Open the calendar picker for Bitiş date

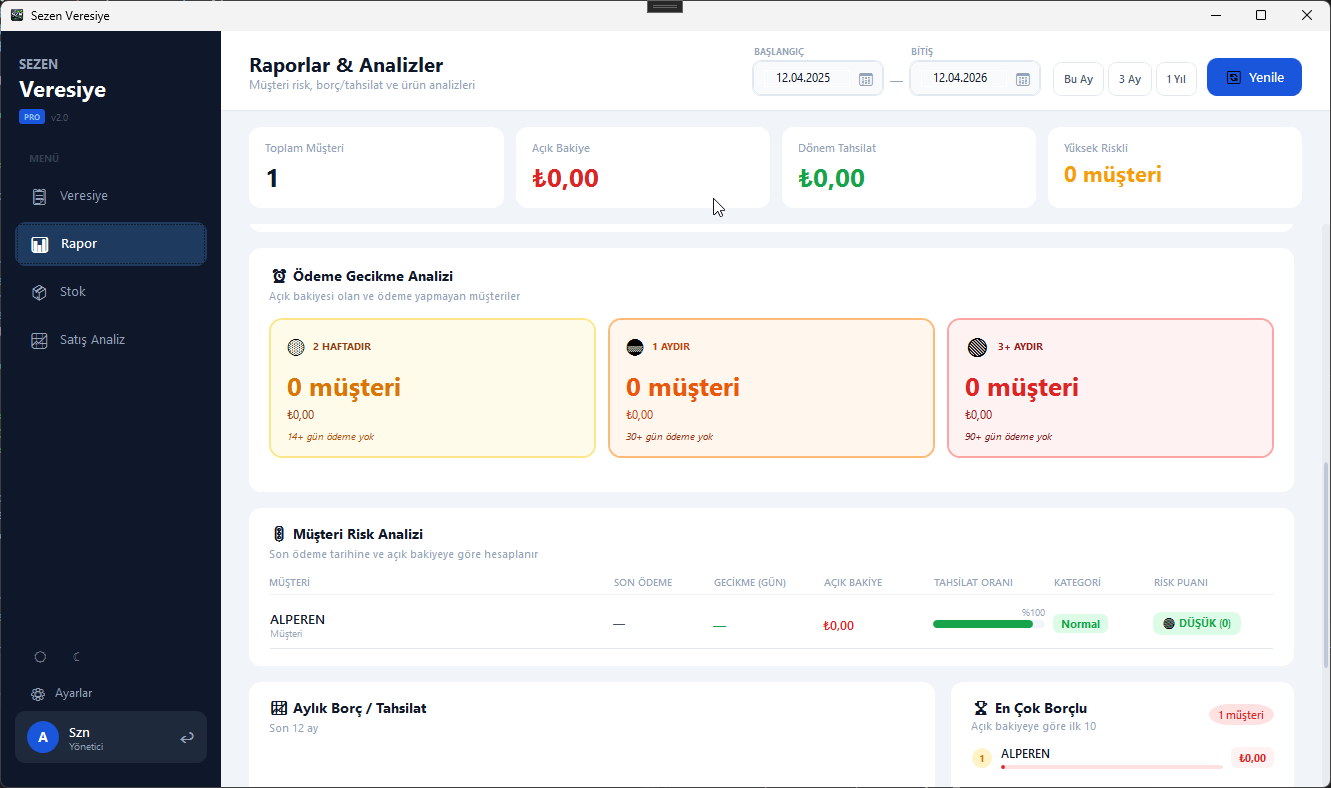[1023, 79]
